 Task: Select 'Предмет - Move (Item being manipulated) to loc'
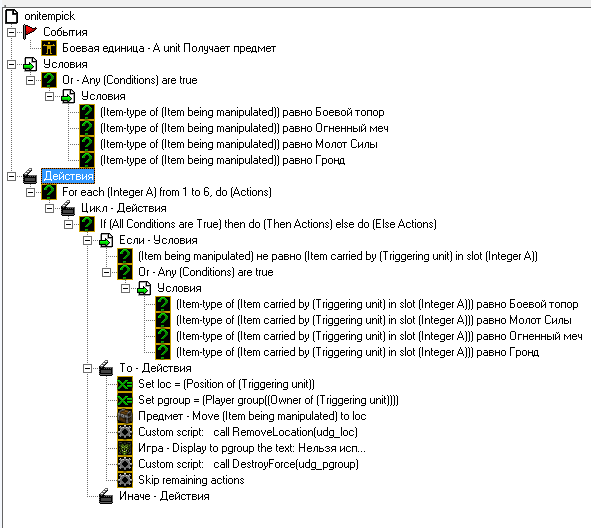coord(252,416)
